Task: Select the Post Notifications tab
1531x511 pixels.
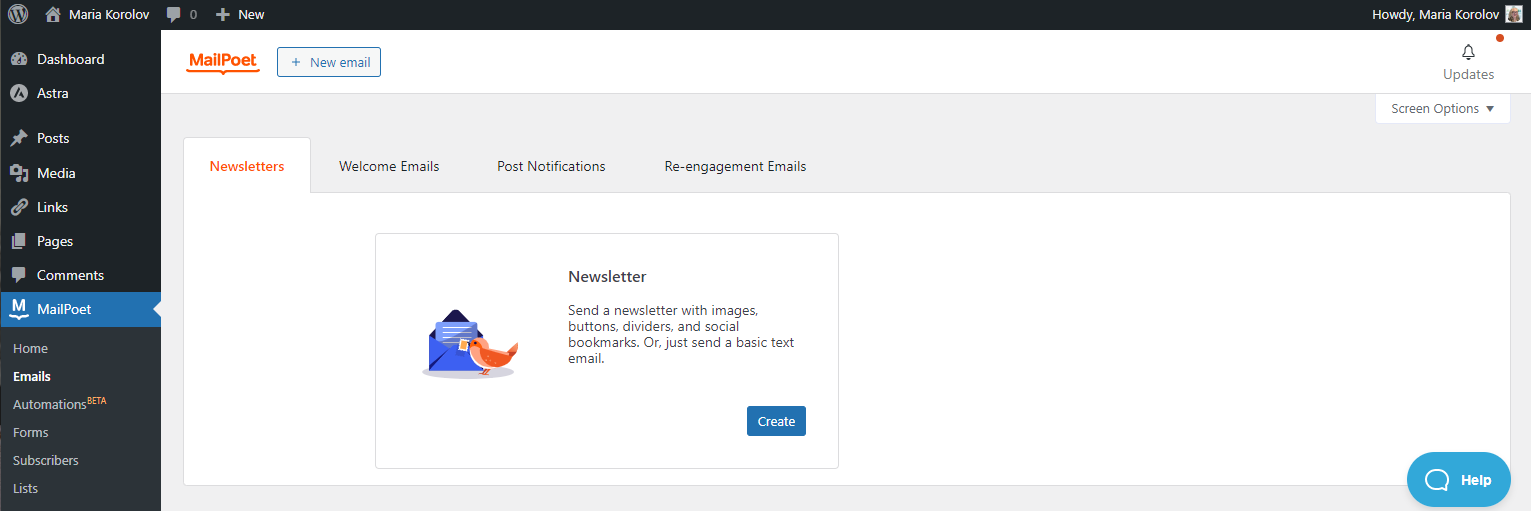Action: pos(551,166)
